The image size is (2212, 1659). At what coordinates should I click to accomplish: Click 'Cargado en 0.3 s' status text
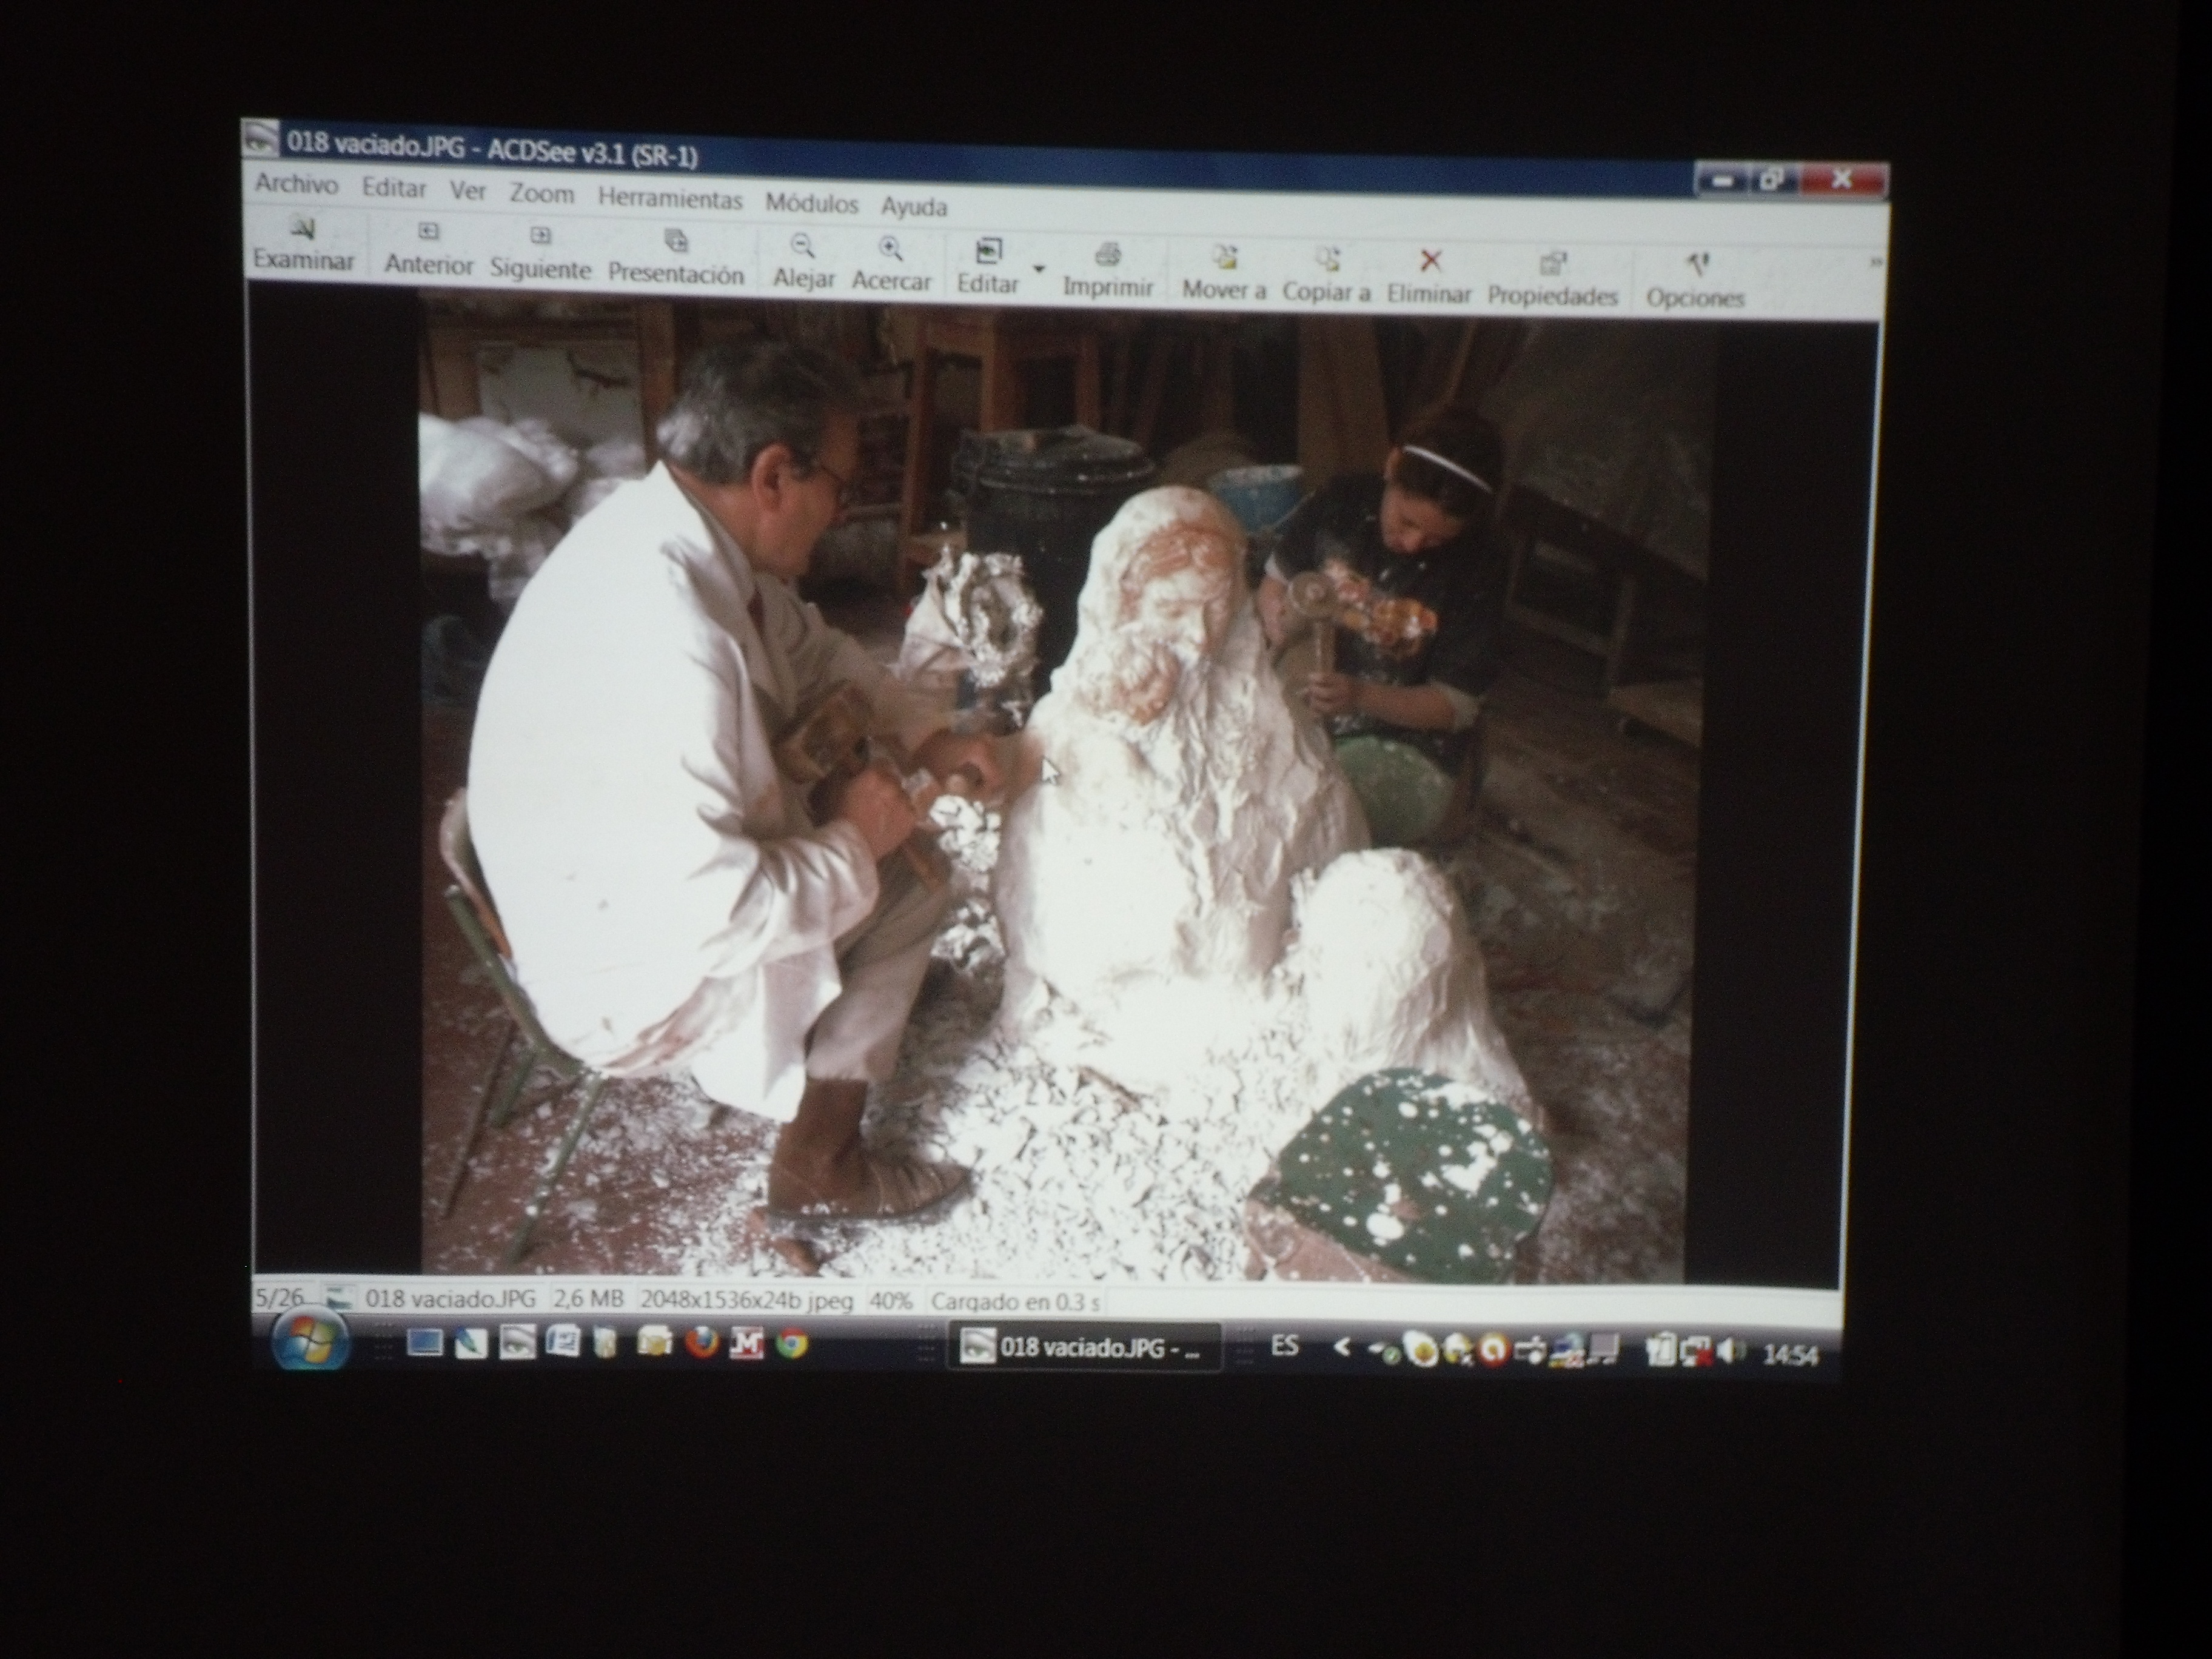tap(1015, 1303)
